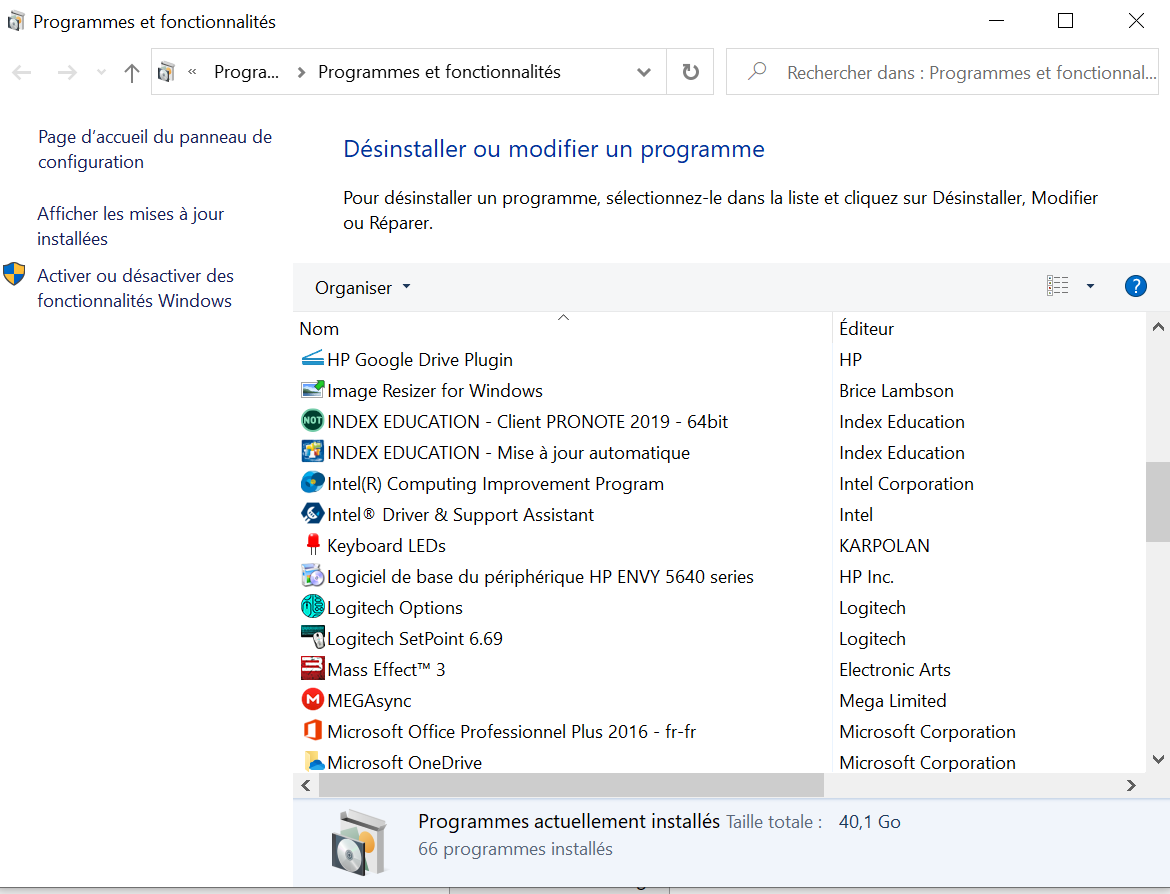Image resolution: width=1170 pixels, height=894 pixels.
Task: Select the HP Google Drive Plugin name
Action: click(x=420, y=360)
